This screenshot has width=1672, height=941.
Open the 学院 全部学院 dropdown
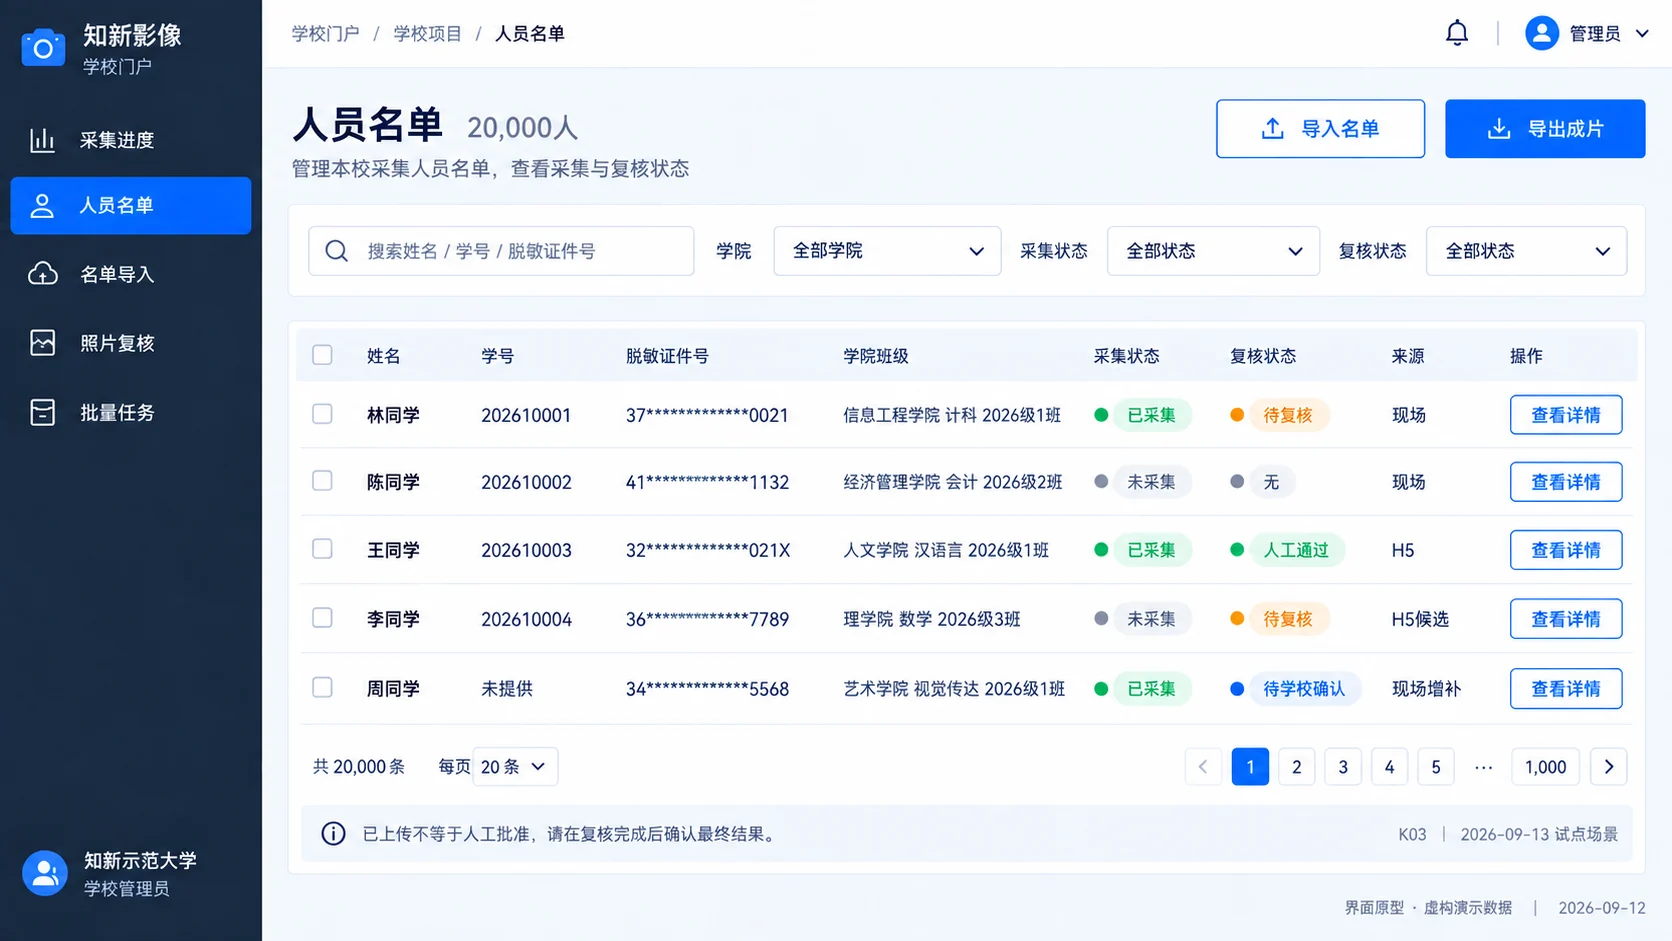887,251
